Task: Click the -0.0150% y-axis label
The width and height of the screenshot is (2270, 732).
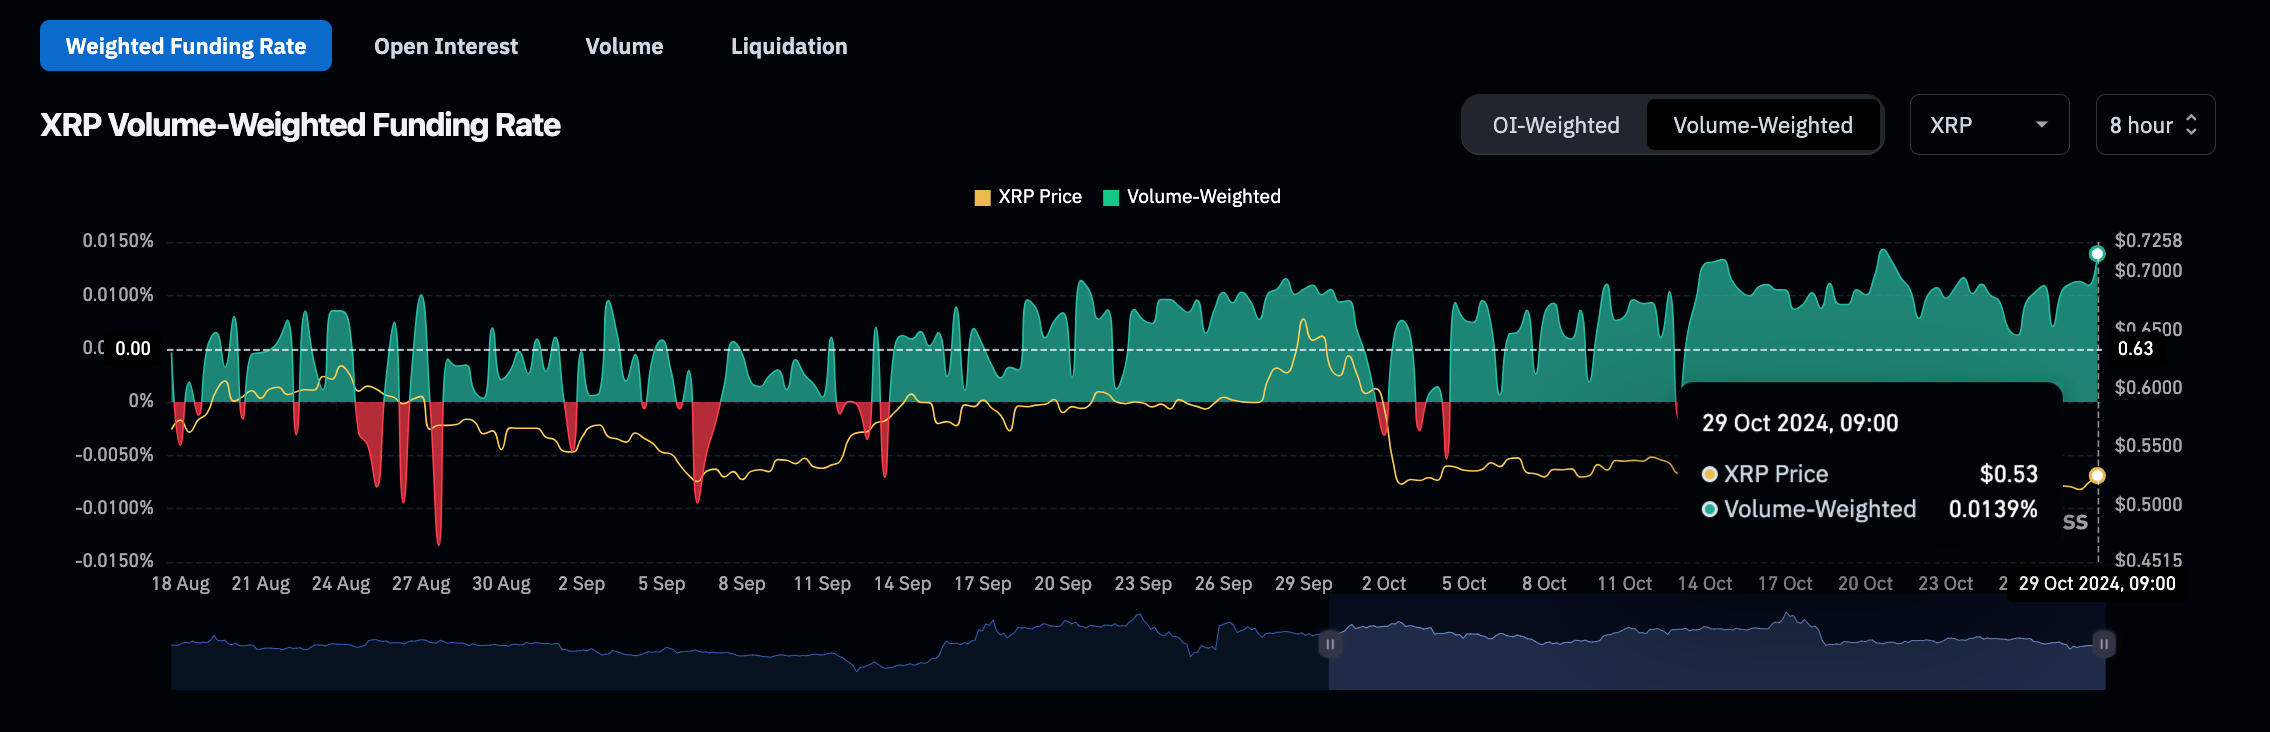Action: click(115, 561)
